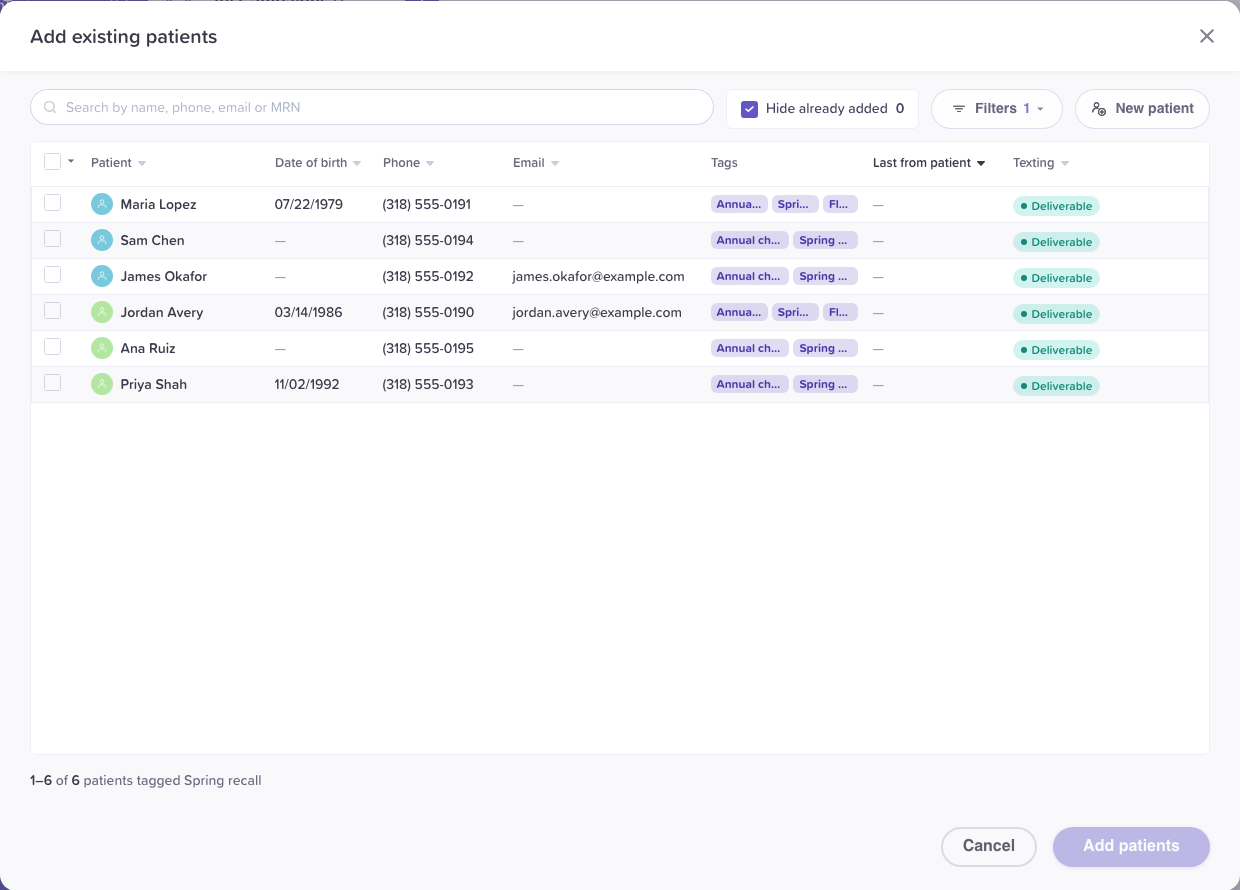The image size is (1240, 890).
Task: Sort by Date of birth column
Action: 318,163
